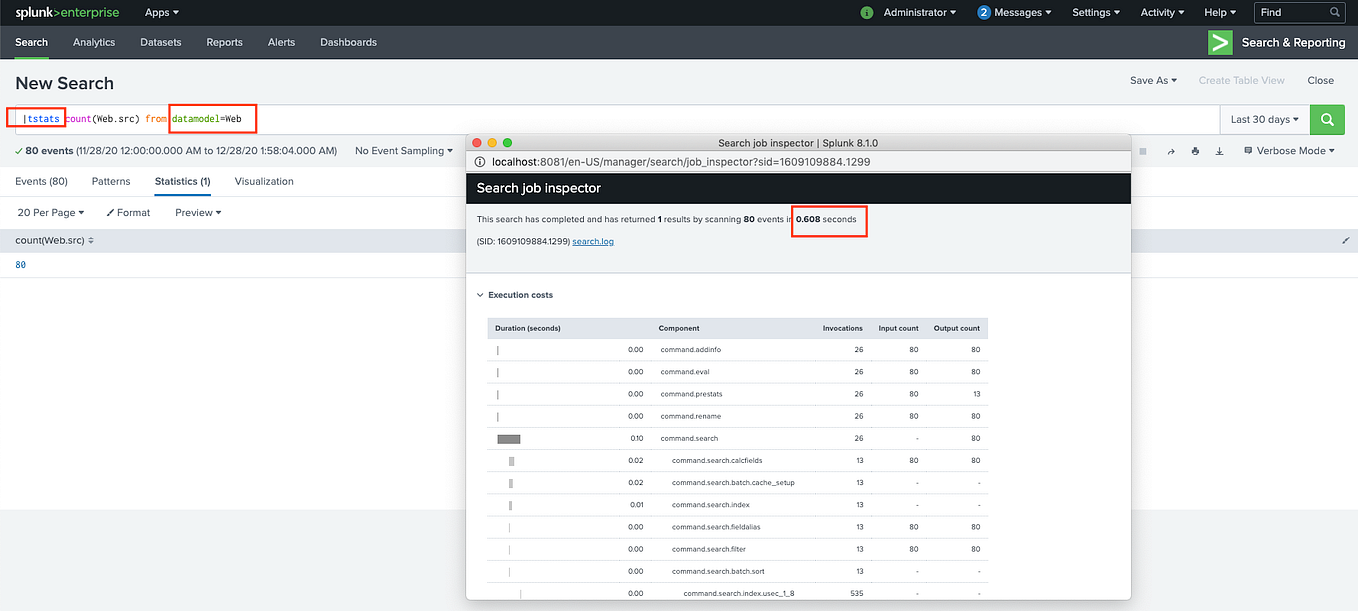Run the search with the green magnifier button

(1327, 118)
